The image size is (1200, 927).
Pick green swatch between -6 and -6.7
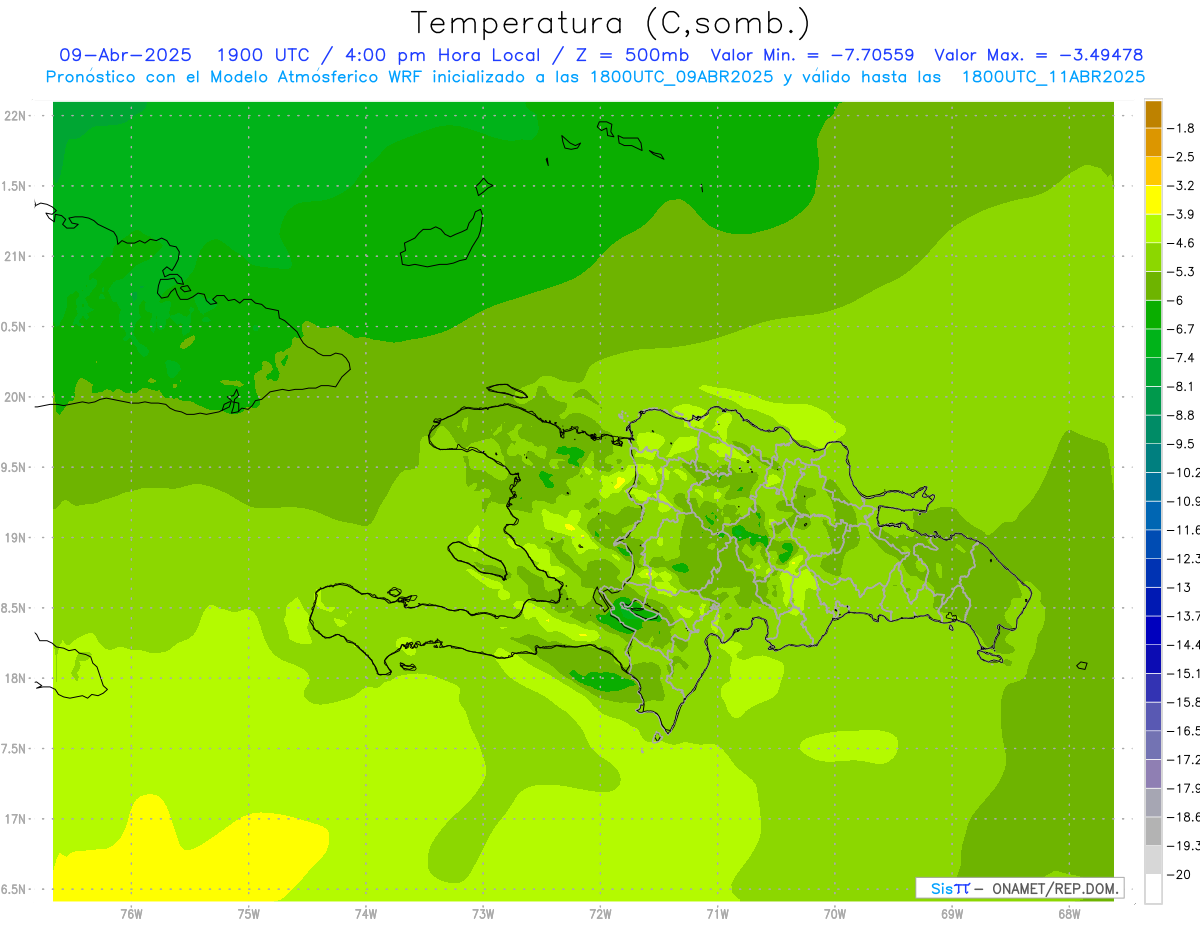click(x=1153, y=315)
